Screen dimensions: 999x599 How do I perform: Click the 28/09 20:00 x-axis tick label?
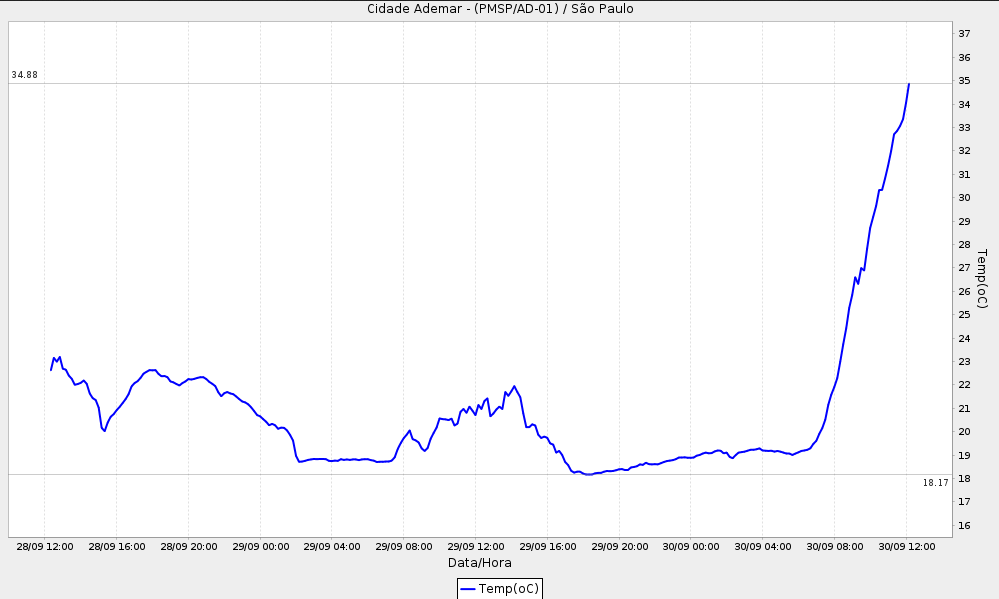pyautogui.click(x=189, y=547)
